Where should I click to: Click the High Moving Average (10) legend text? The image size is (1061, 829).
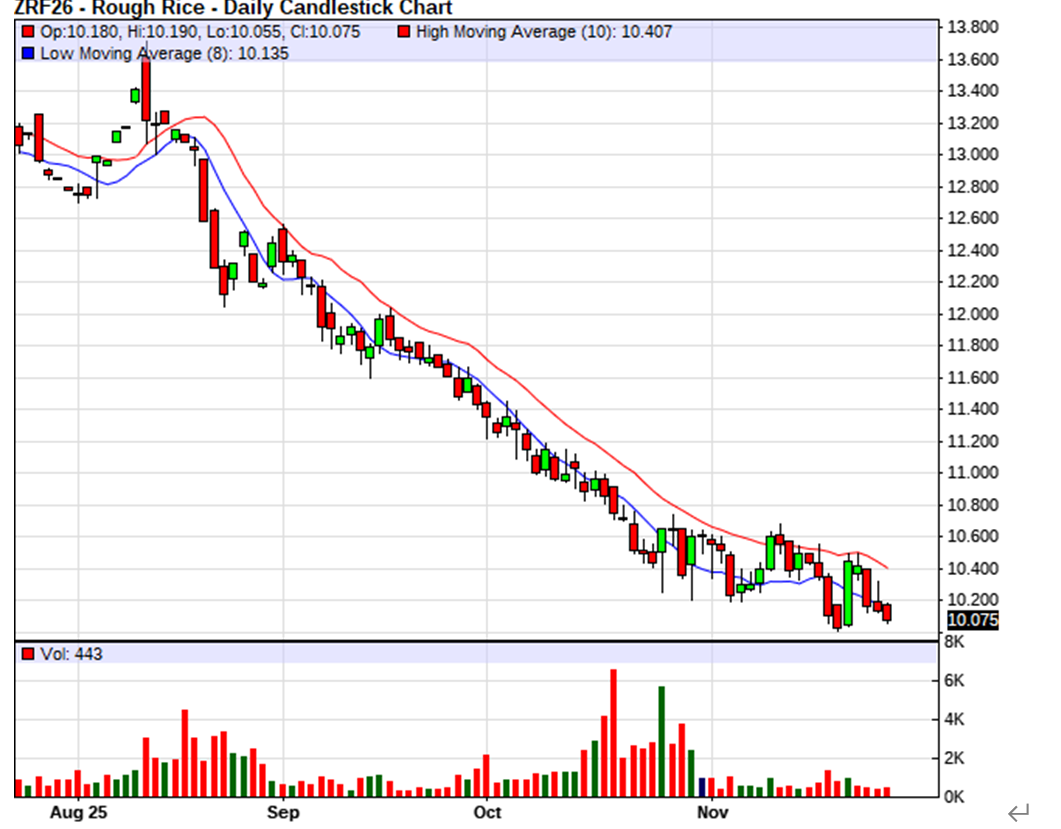point(544,32)
